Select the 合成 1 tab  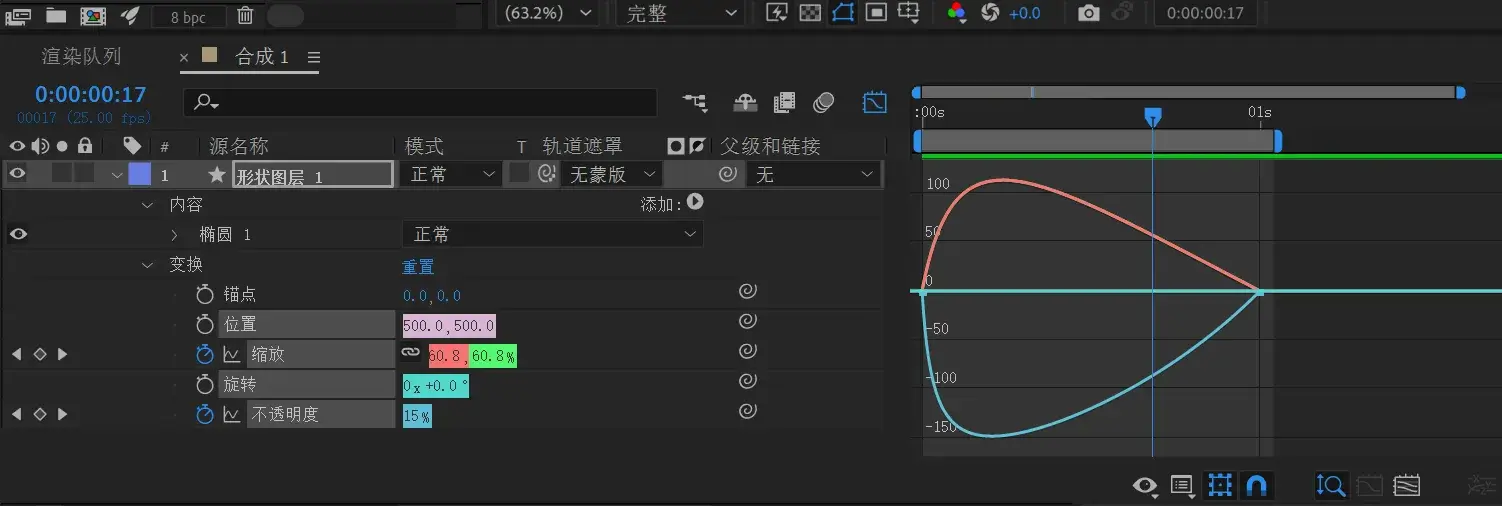pyautogui.click(x=262, y=57)
